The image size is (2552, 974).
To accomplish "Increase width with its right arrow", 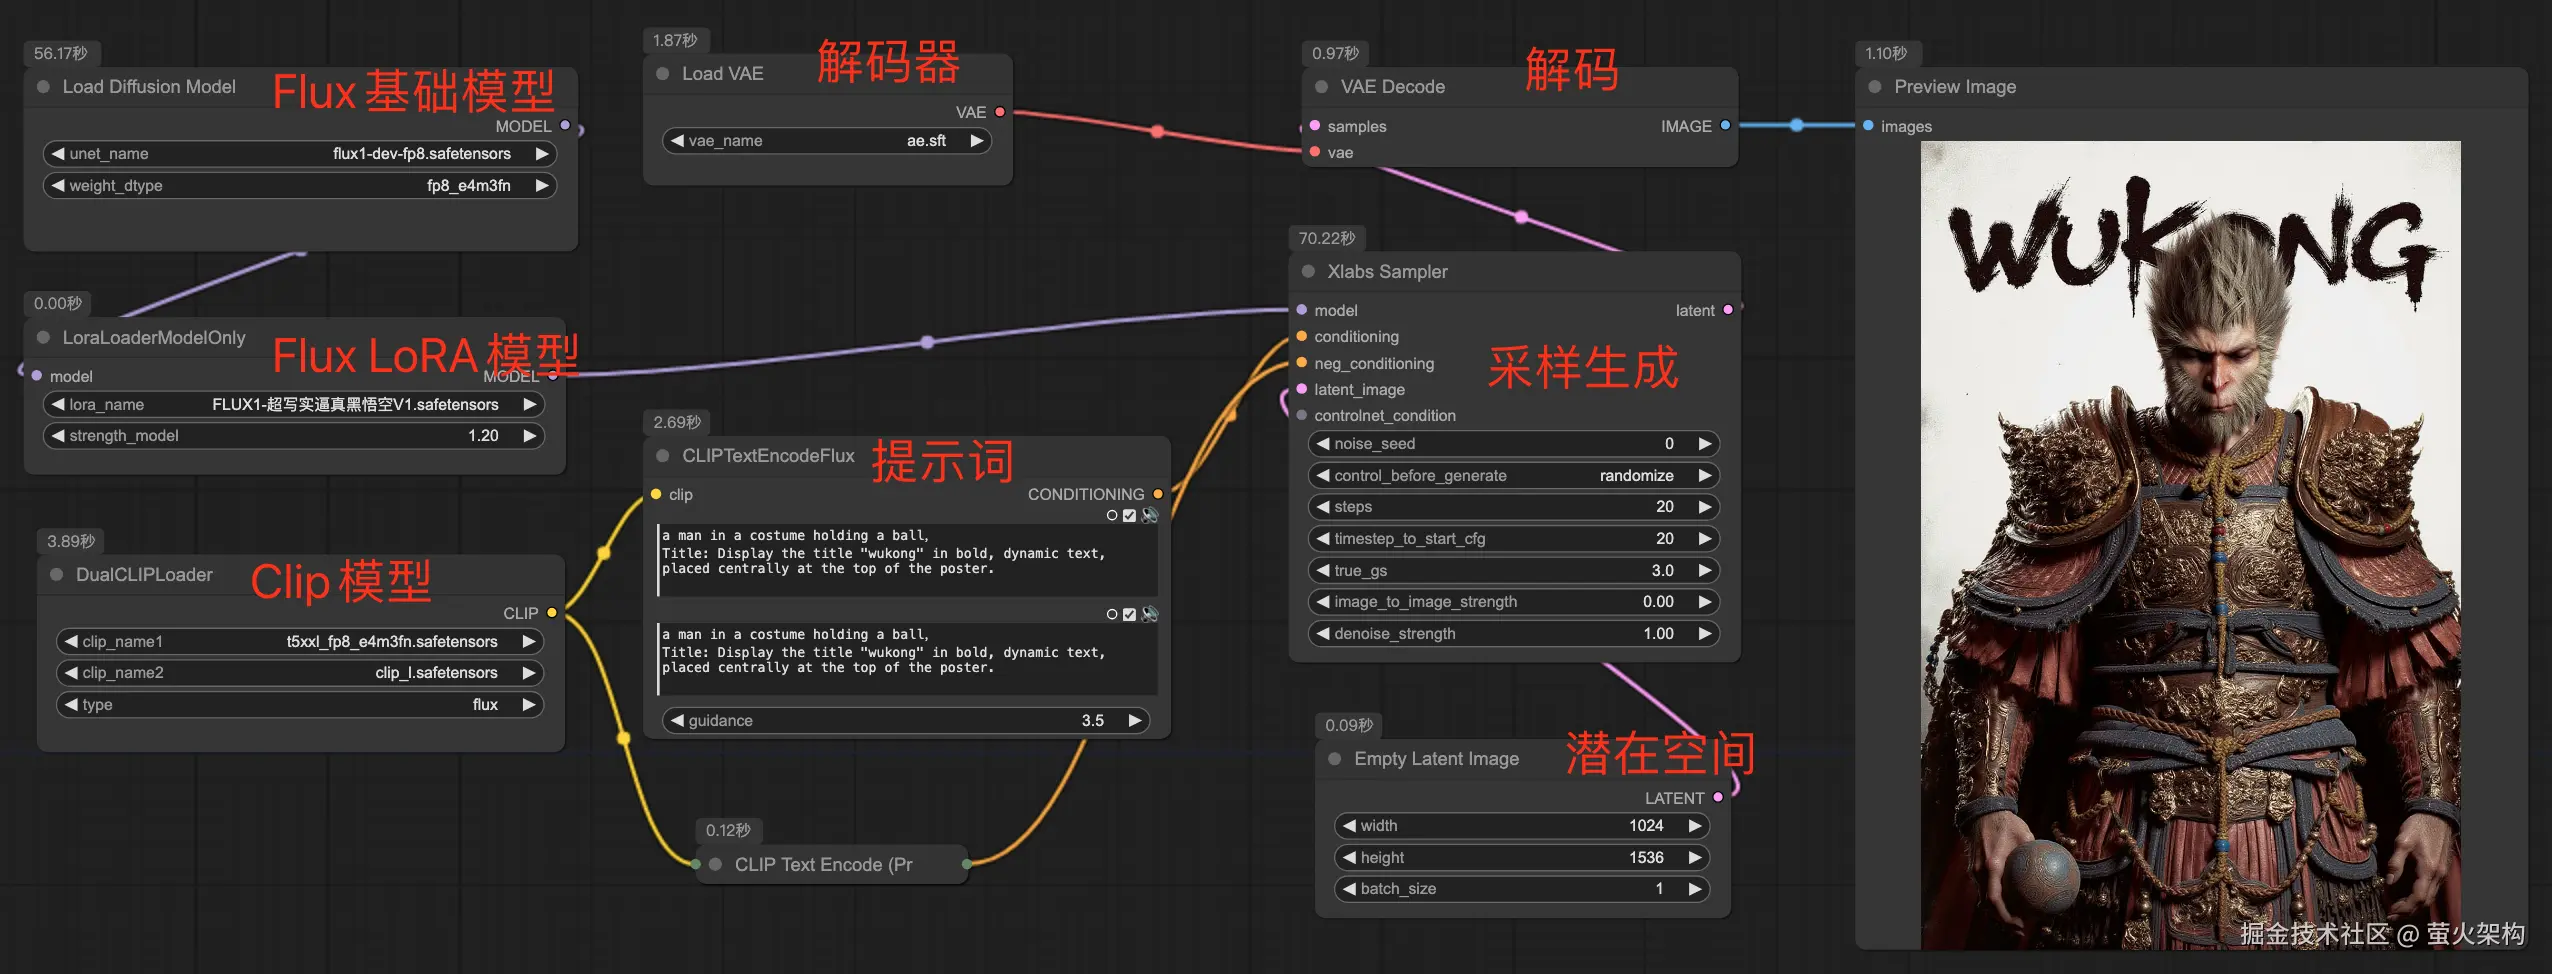I will [1695, 826].
